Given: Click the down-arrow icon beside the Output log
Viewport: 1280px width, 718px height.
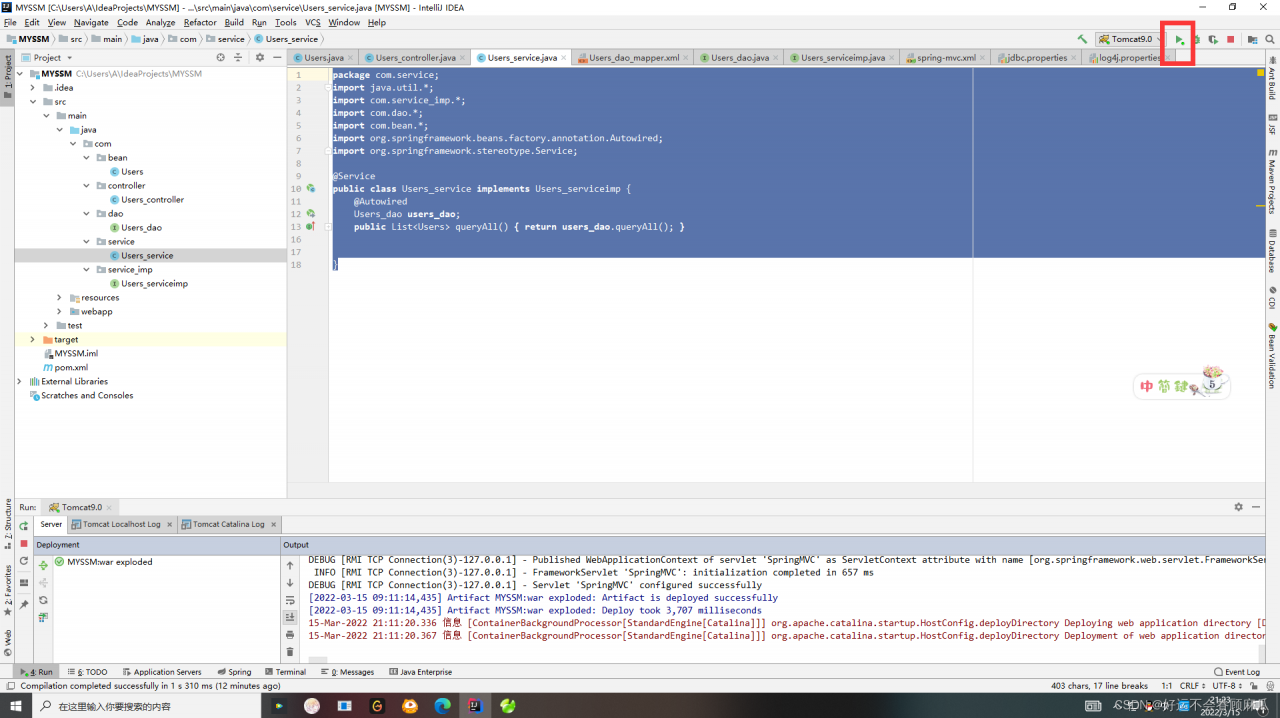Looking at the screenshot, I should [x=290, y=582].
